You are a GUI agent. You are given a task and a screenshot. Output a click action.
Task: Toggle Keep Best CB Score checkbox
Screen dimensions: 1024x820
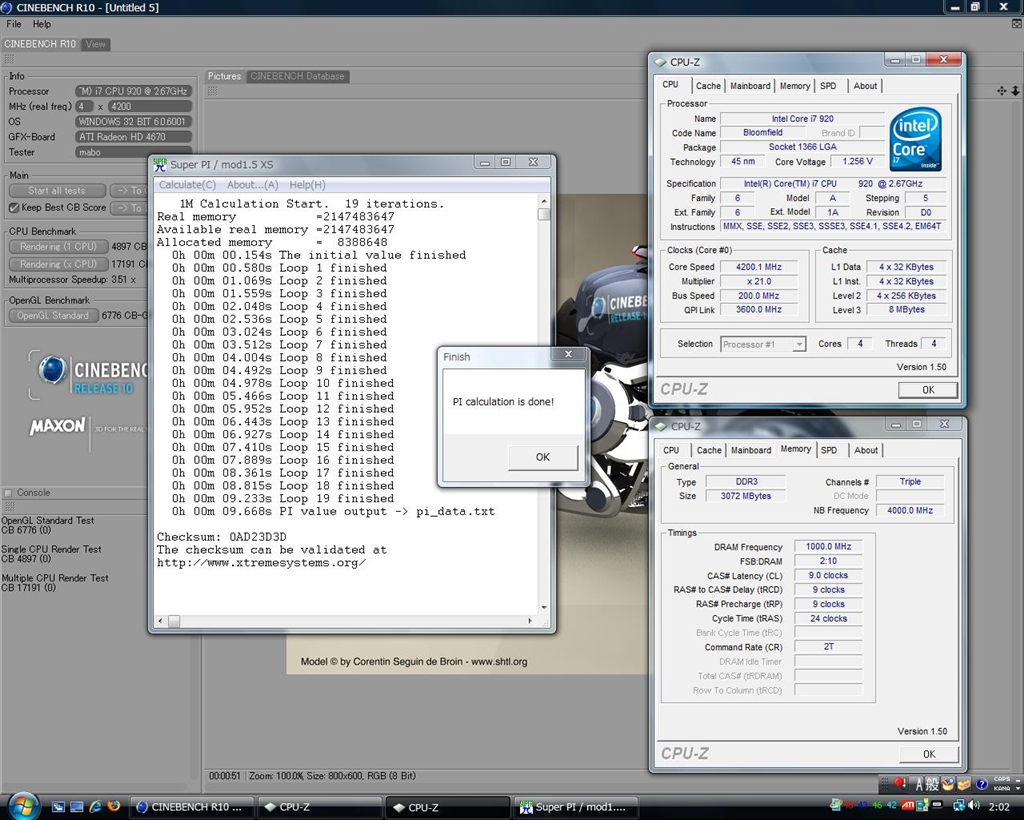(14, 208)
